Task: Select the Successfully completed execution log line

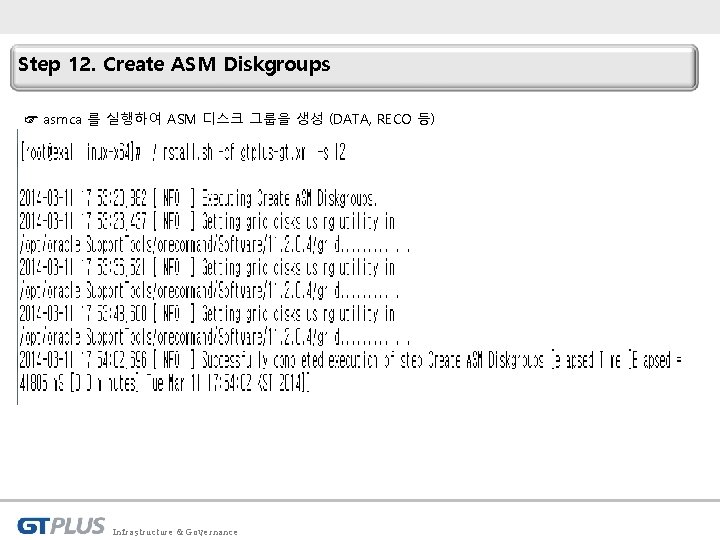Action: 350,371
